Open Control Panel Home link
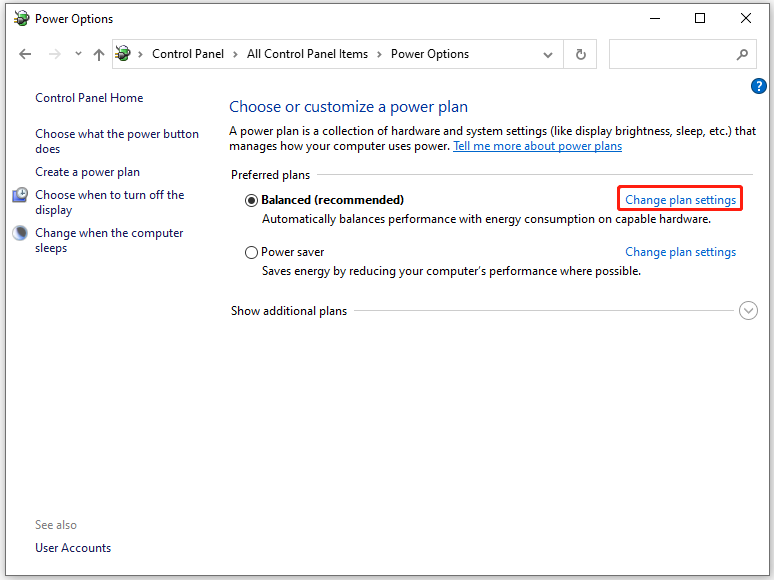 pyautogui.click(x=89, y=98)
